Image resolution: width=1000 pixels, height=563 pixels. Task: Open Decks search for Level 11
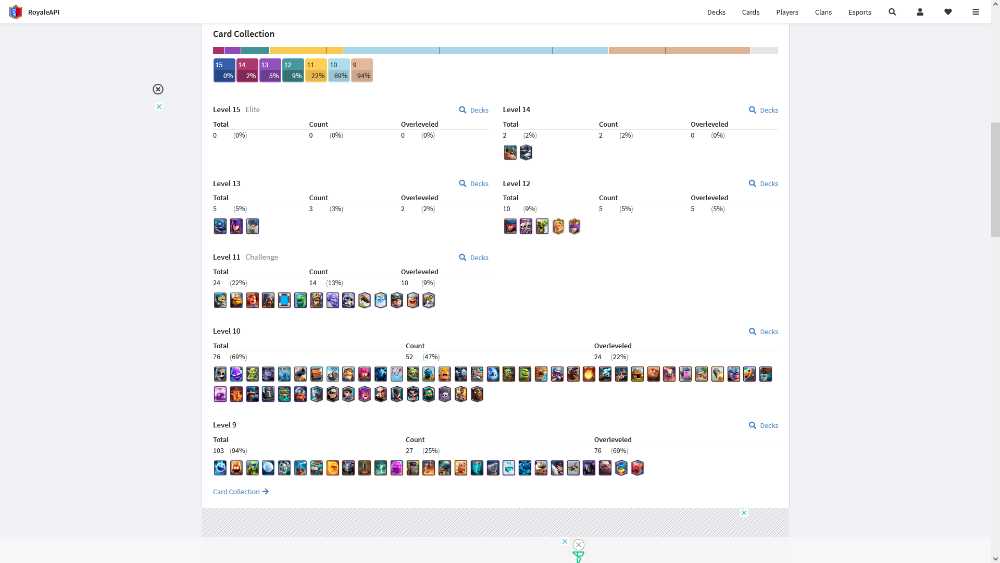click(x=473, y=258)
